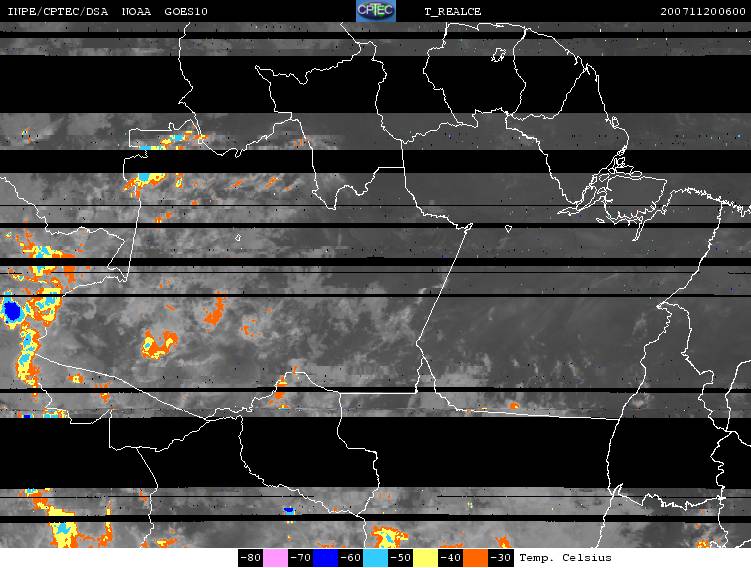This screenshot has height=568, width=751.
Task: Click the CPTEC logo in the header
Action: pos(376,11)
